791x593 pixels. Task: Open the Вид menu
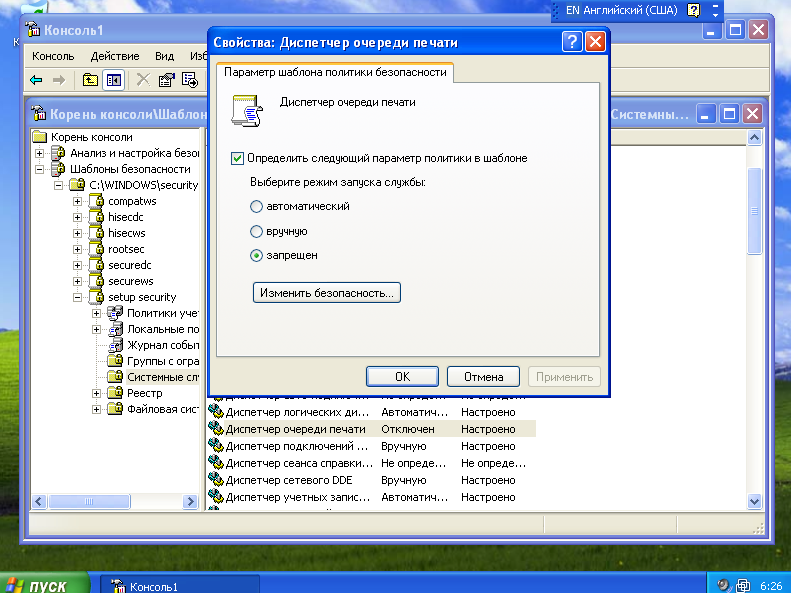coord(164,56)
